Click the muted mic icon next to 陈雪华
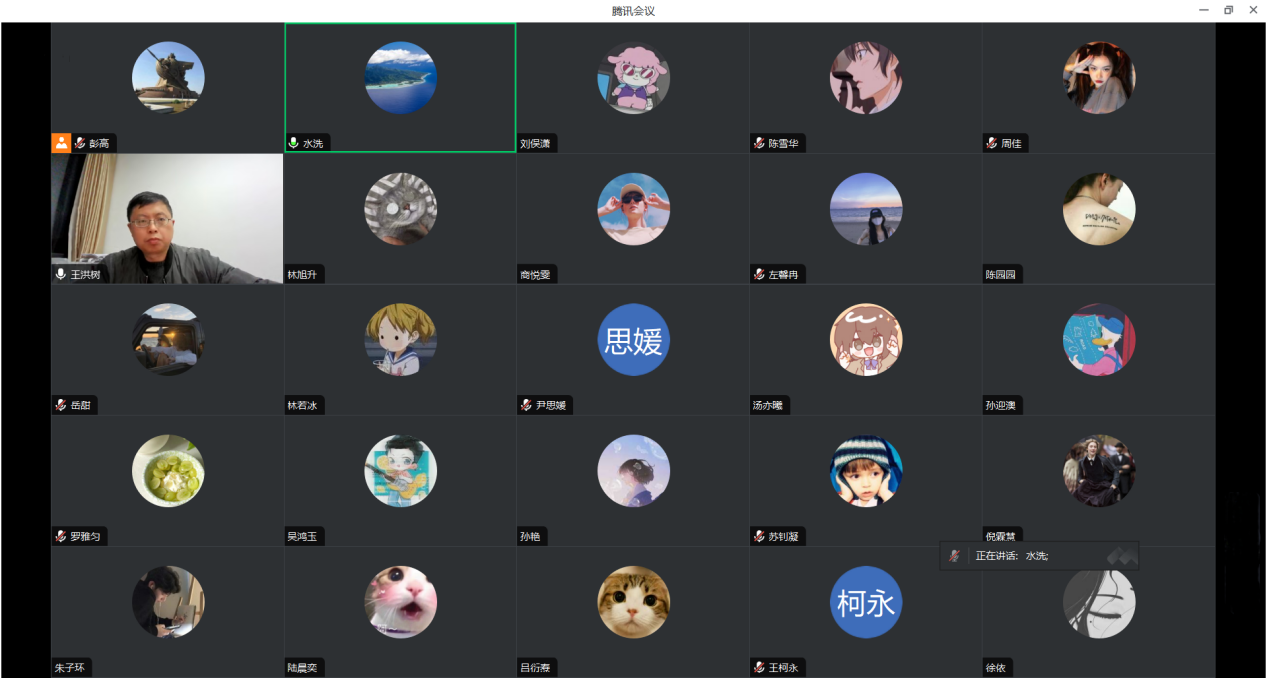Screen dimensions: 1267x678 (760, 144)
